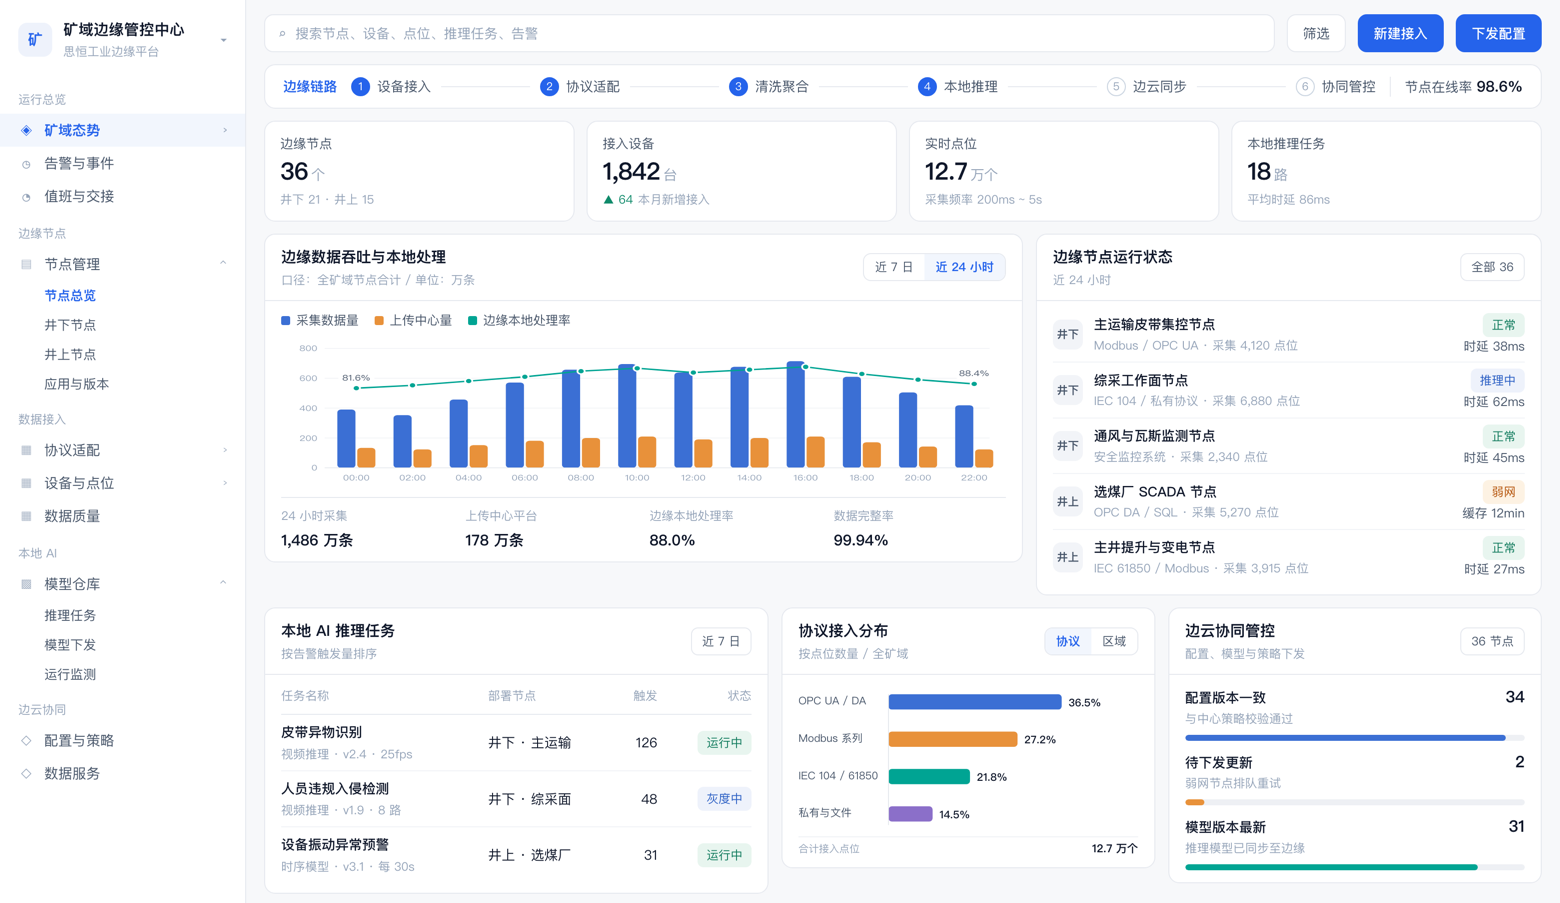Toggle 采集数据量 legend series
Screen dimensions: 1560x903
coord(320,320)
